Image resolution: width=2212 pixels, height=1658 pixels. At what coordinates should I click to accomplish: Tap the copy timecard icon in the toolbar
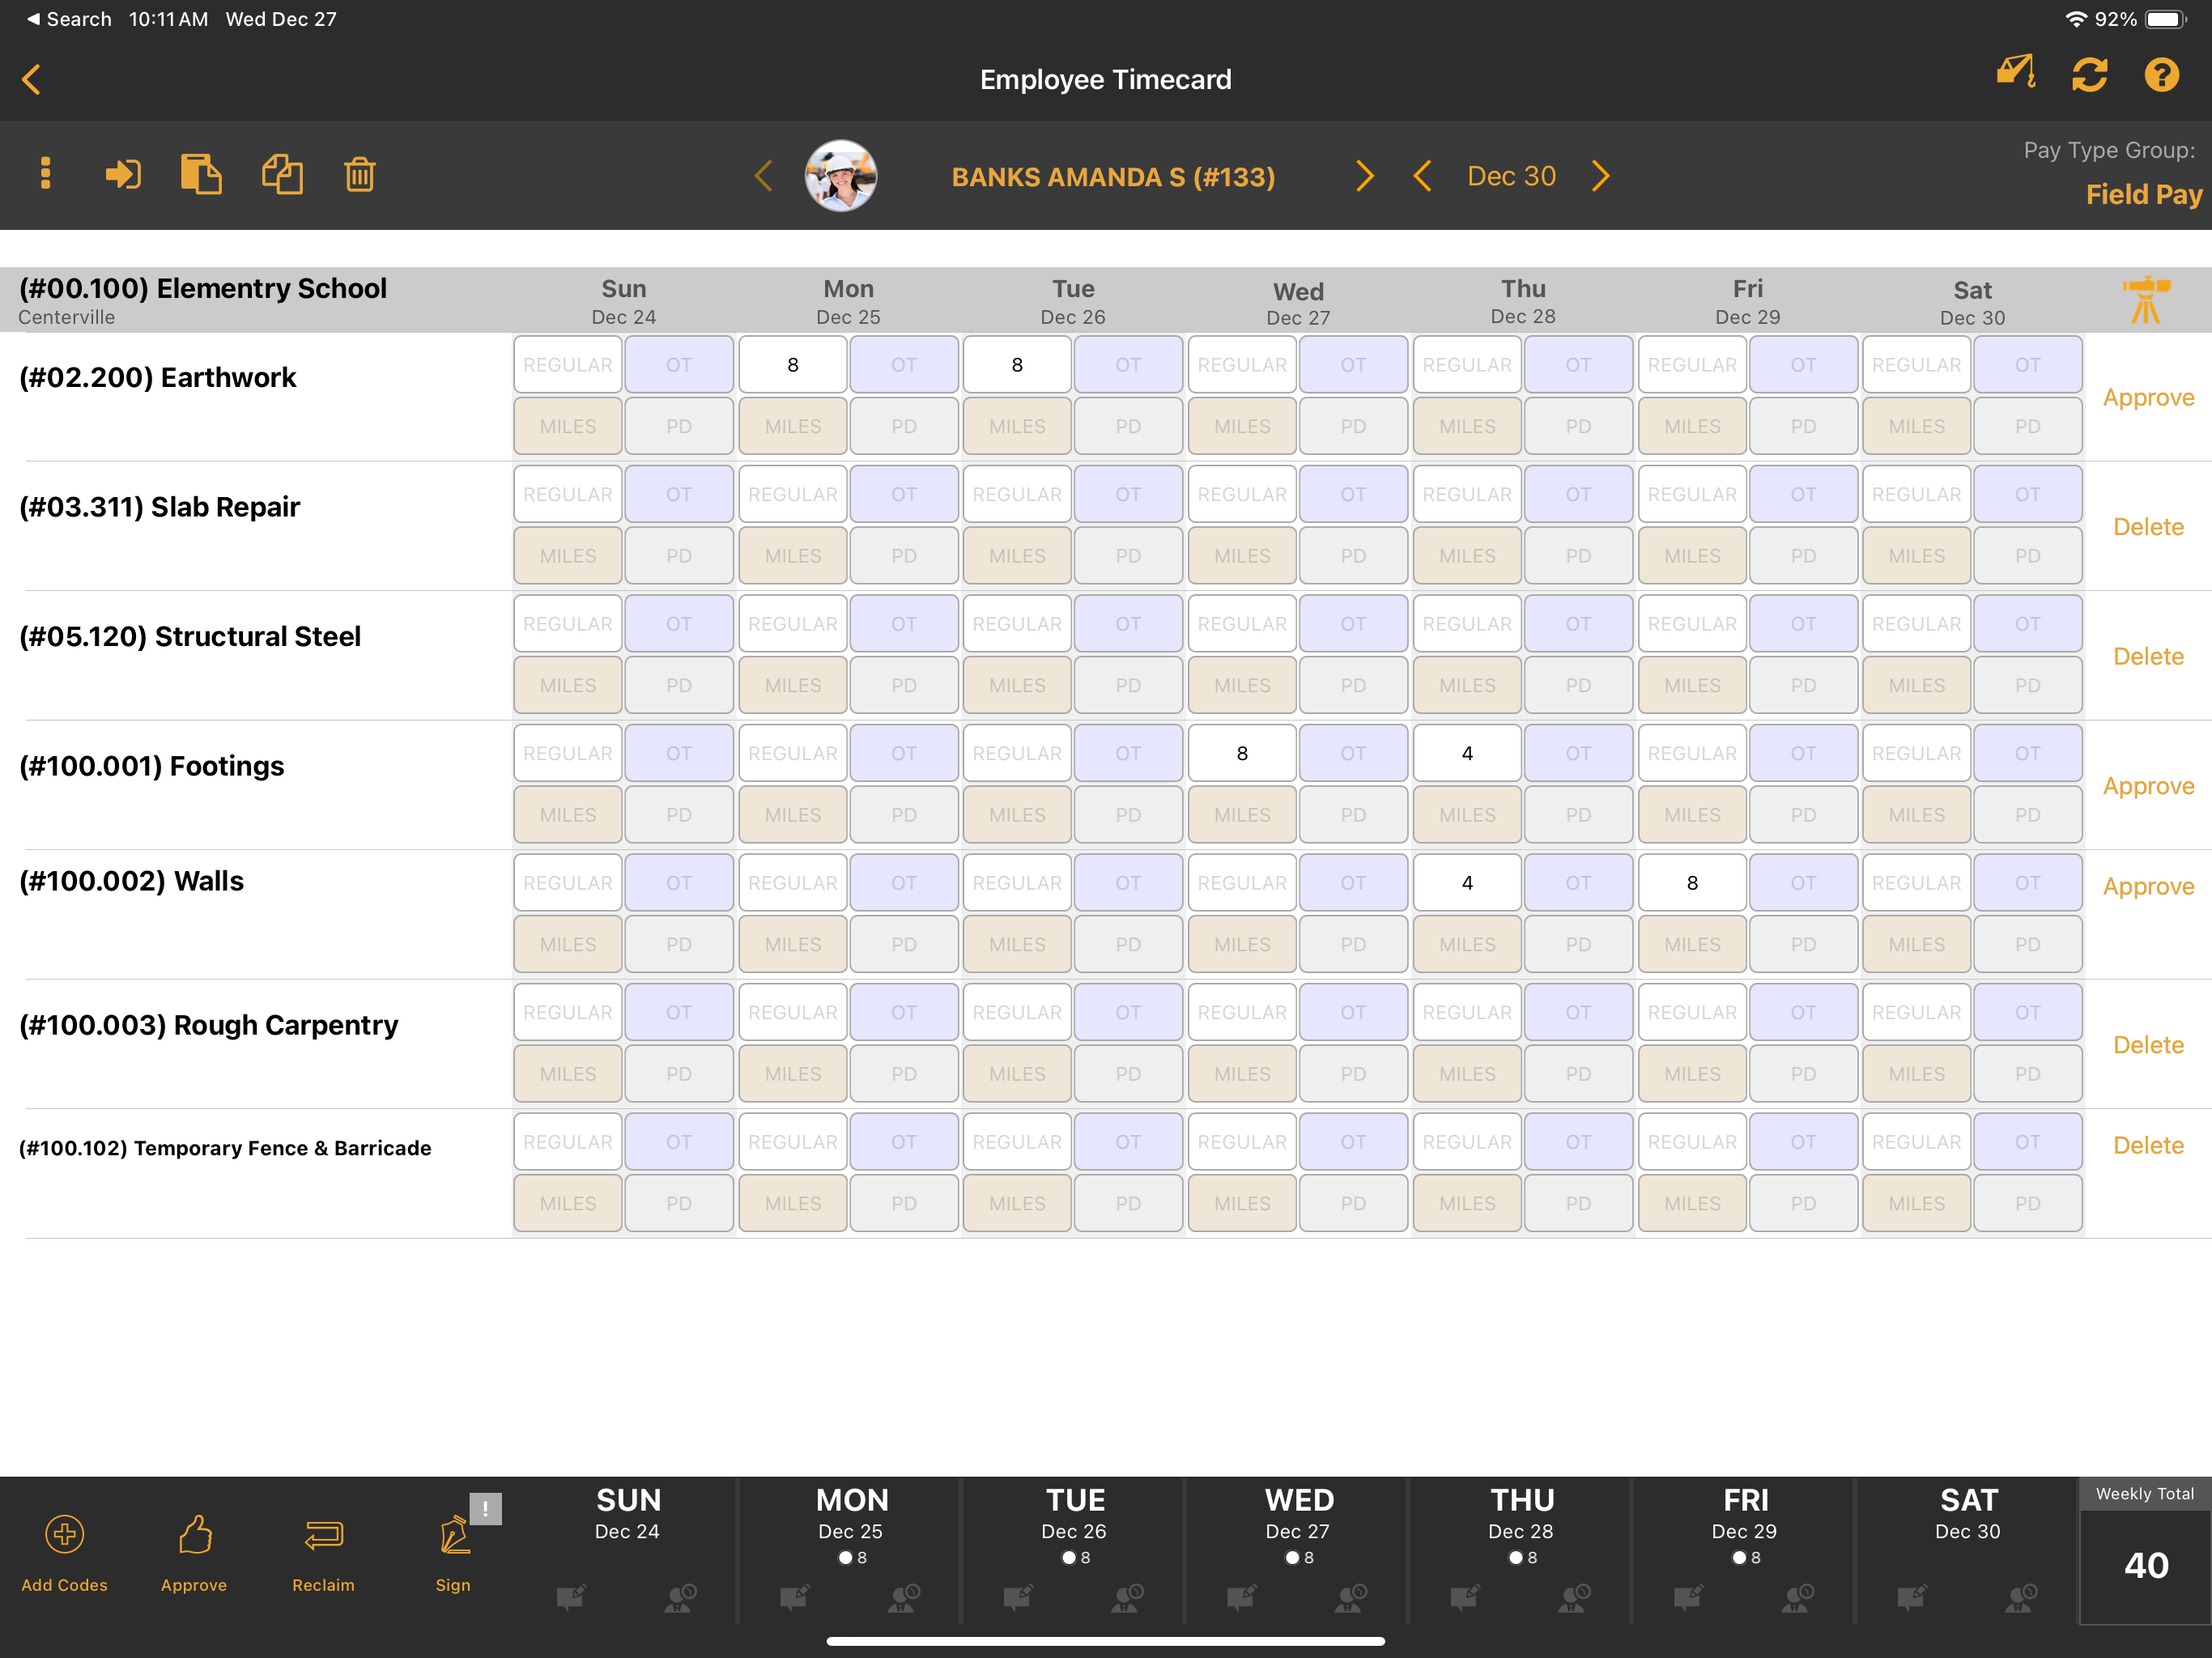201,174
